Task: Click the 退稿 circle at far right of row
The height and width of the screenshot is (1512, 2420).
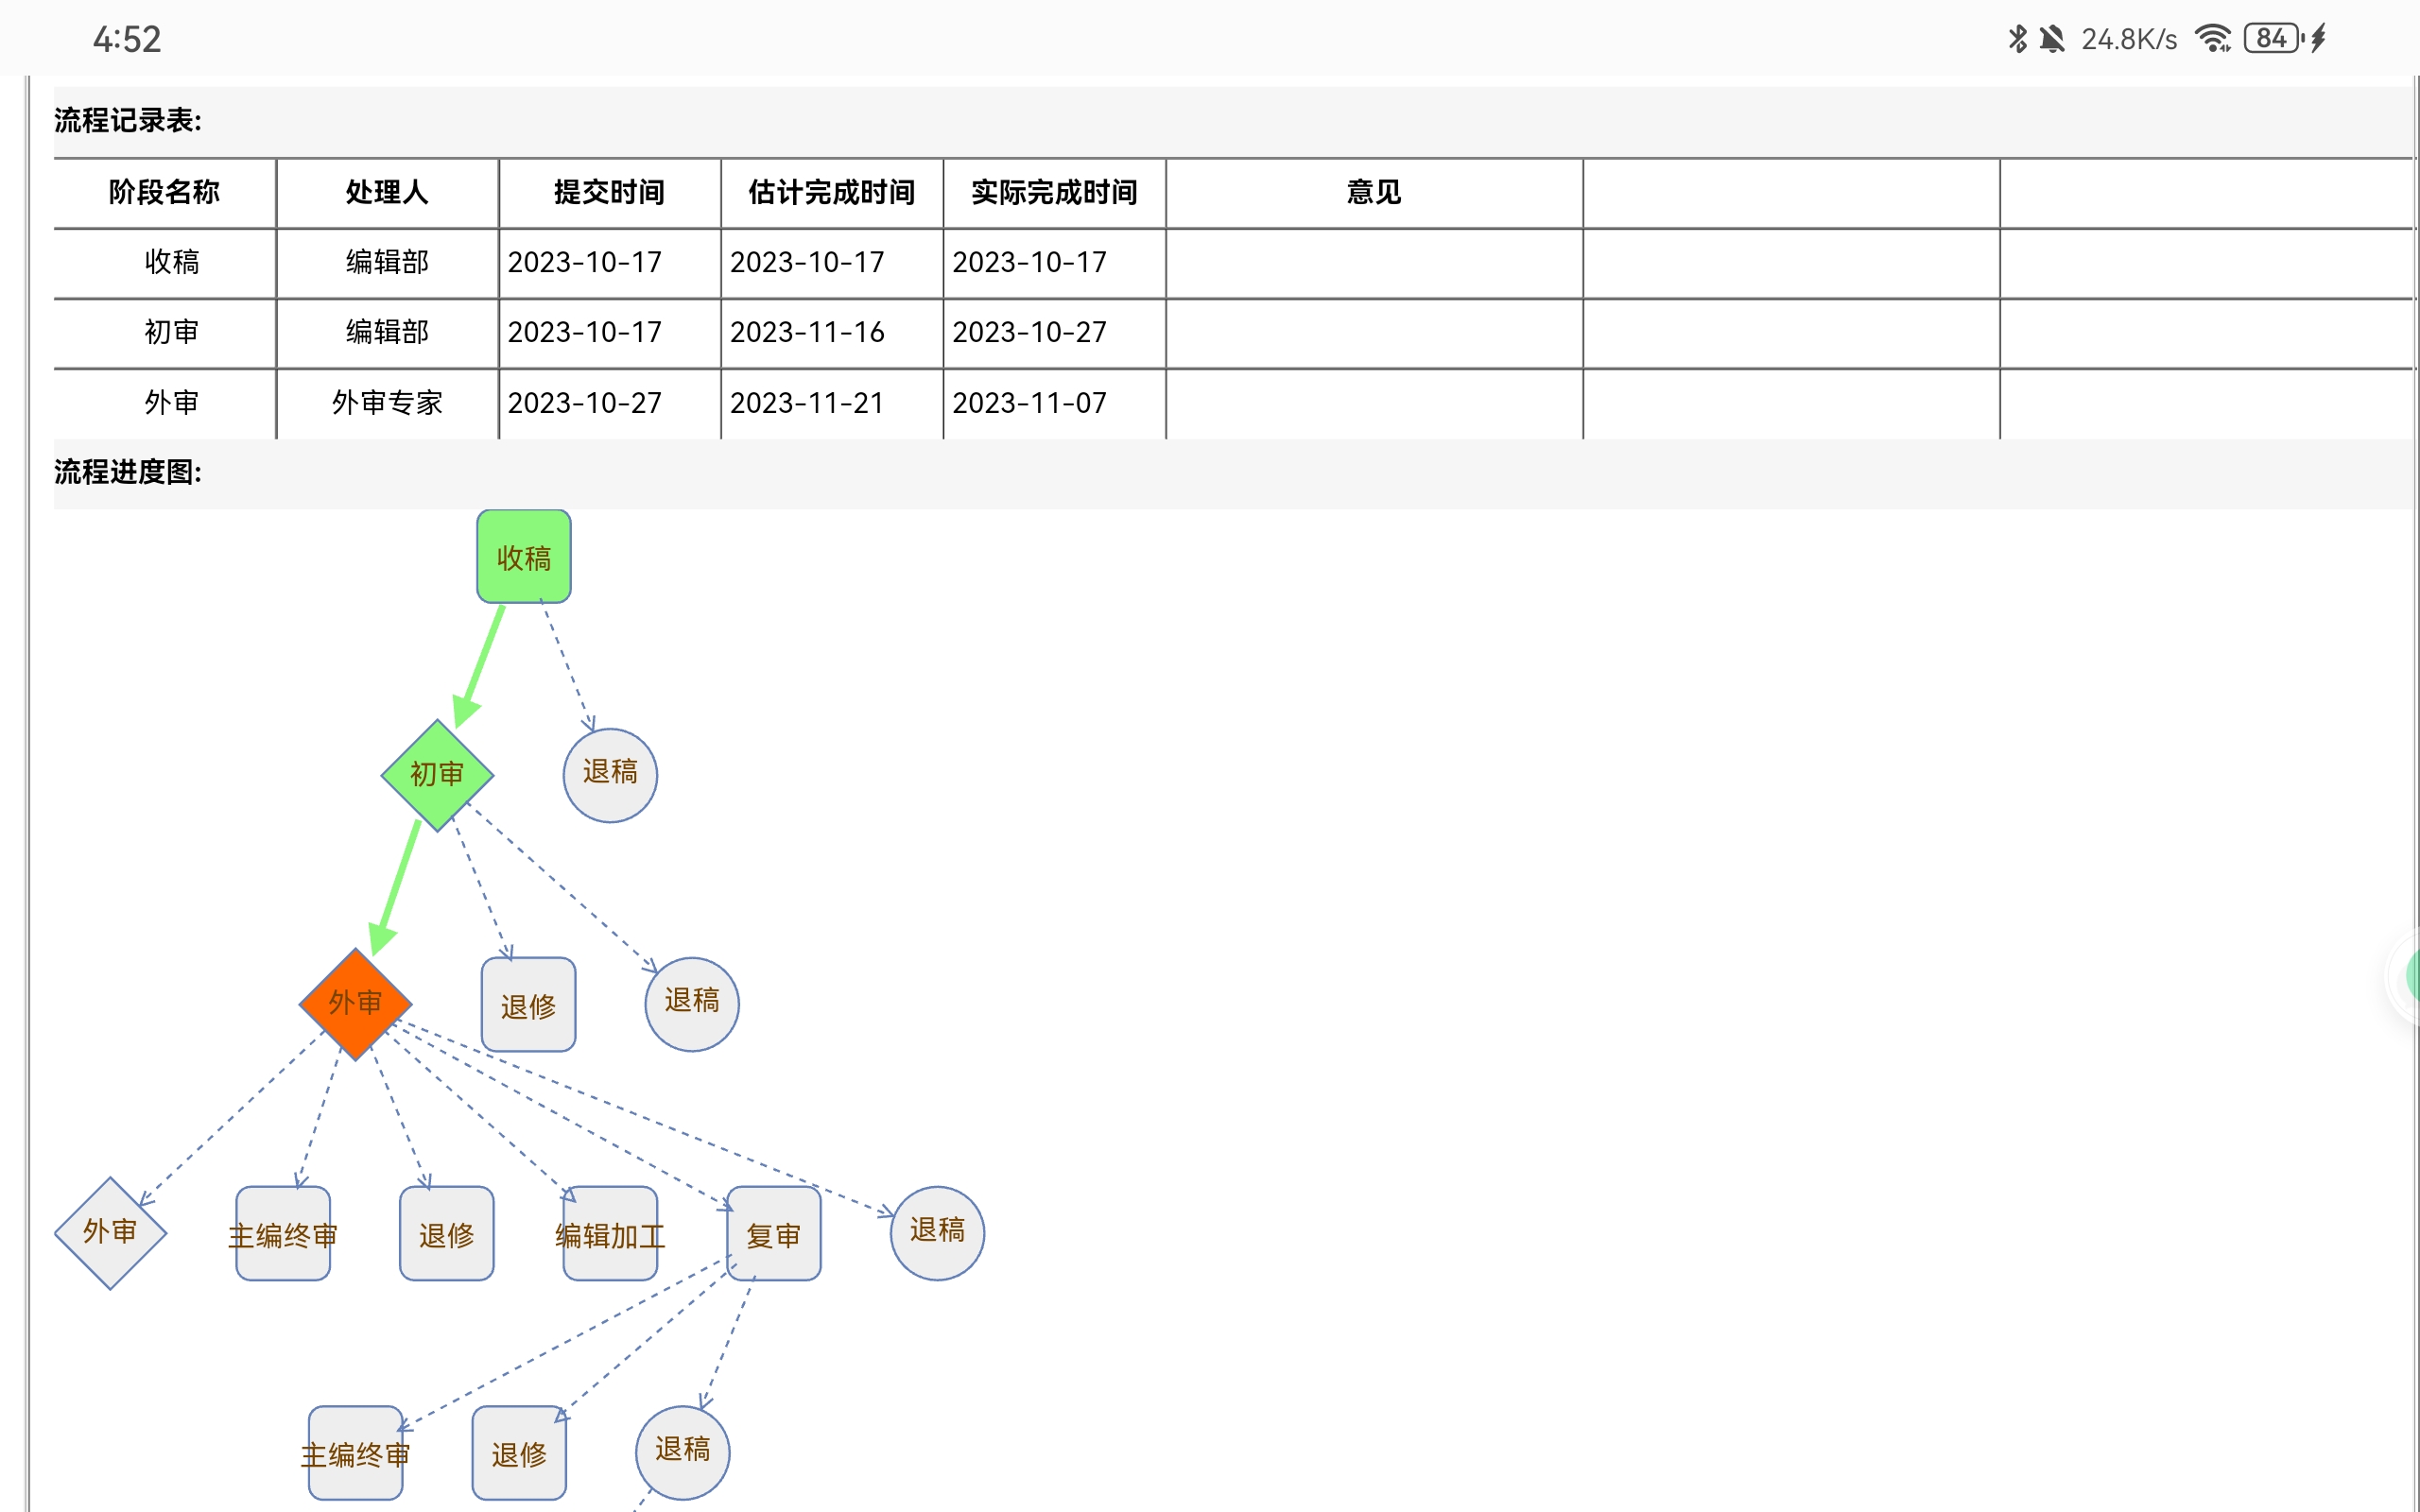Action: pos(937,1232)
